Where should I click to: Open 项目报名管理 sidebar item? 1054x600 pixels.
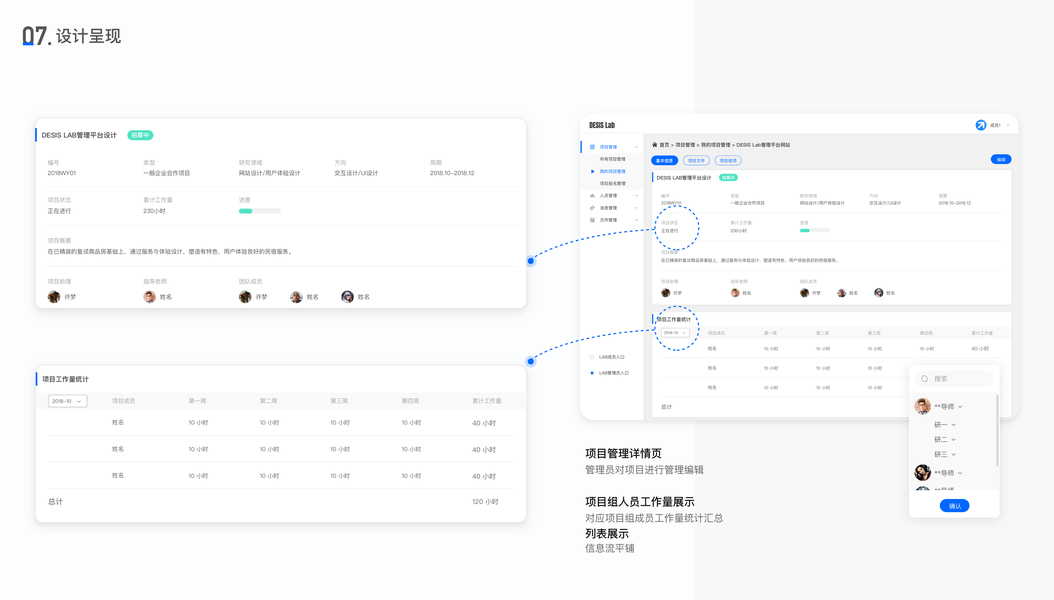(x=612, y=183)
